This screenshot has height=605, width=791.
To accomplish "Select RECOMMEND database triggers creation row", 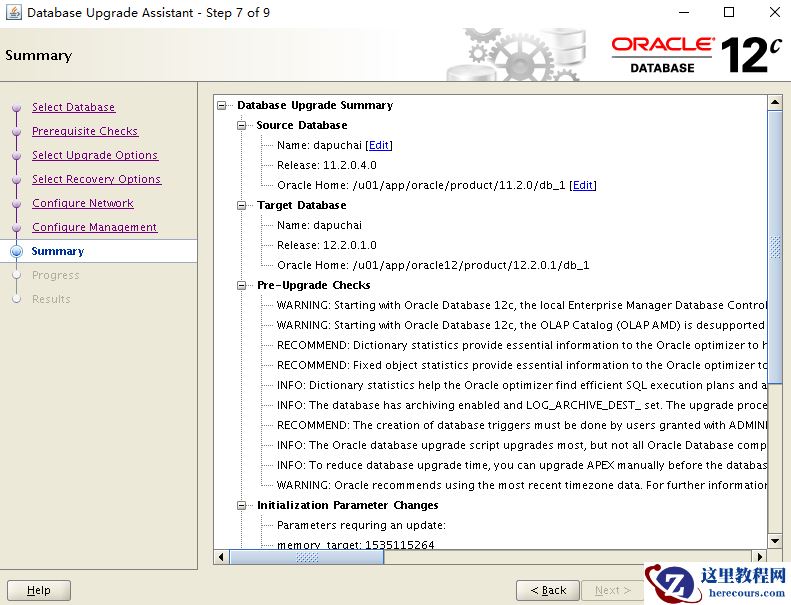I will coord(522,425).
